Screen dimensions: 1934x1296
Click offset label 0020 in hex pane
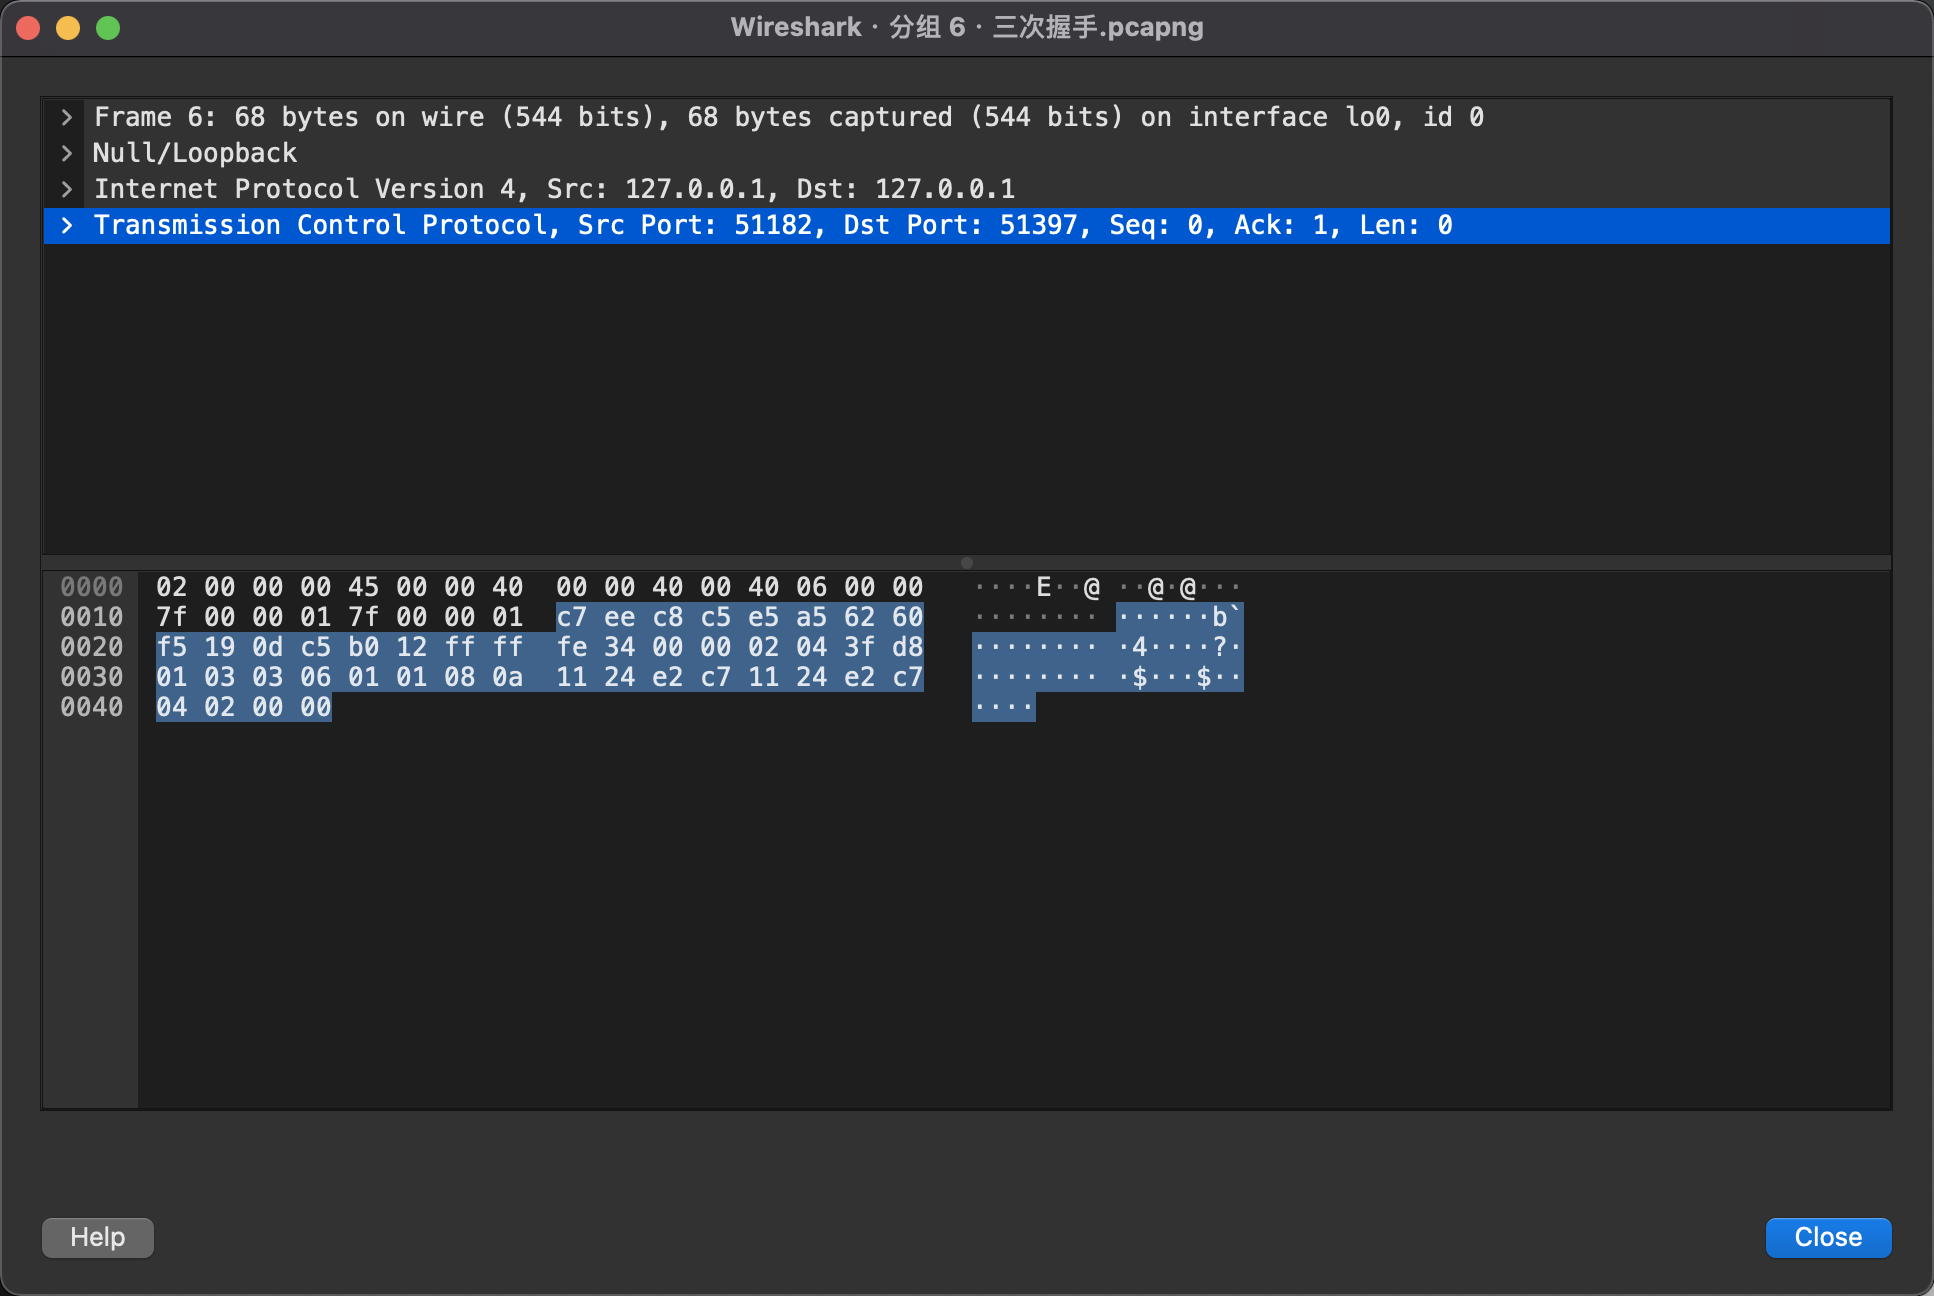(91, 647)
